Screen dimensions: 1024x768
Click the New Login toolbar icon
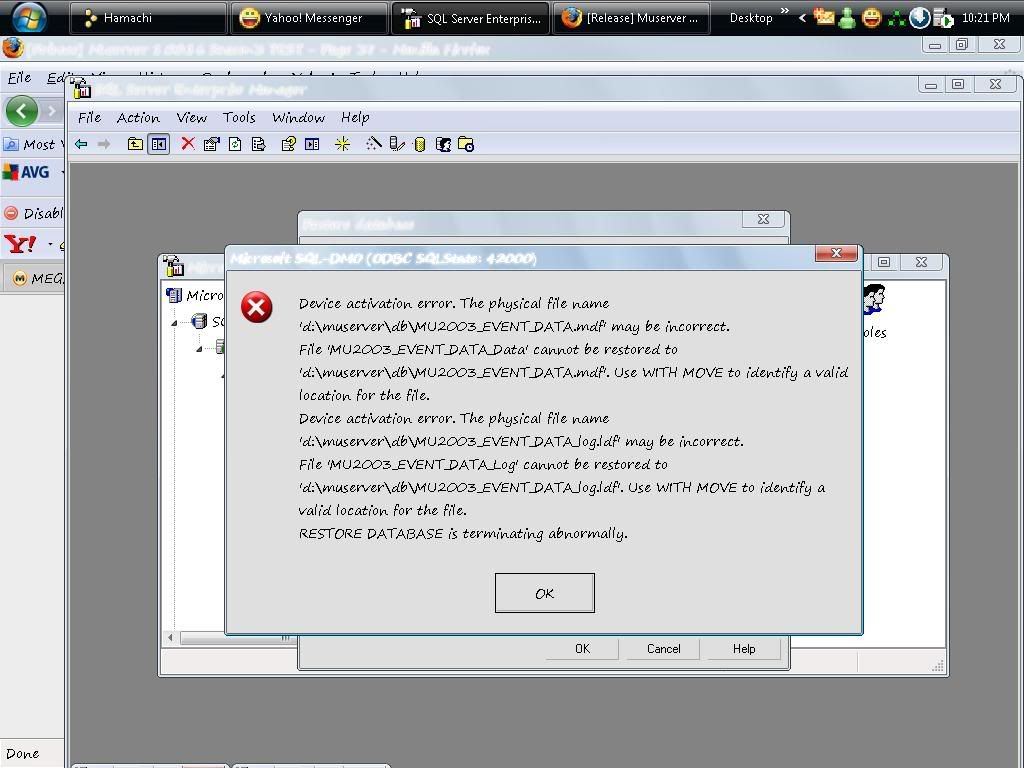coord(443,144)
